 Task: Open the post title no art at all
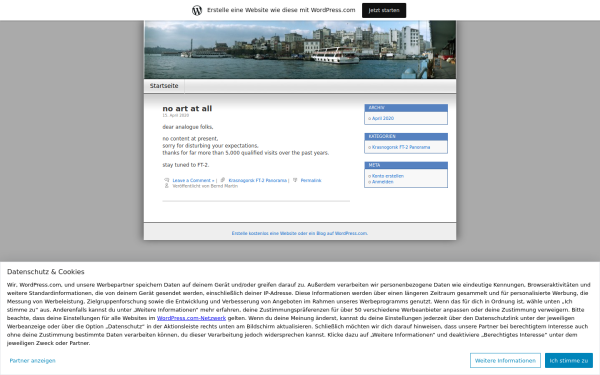187,108
